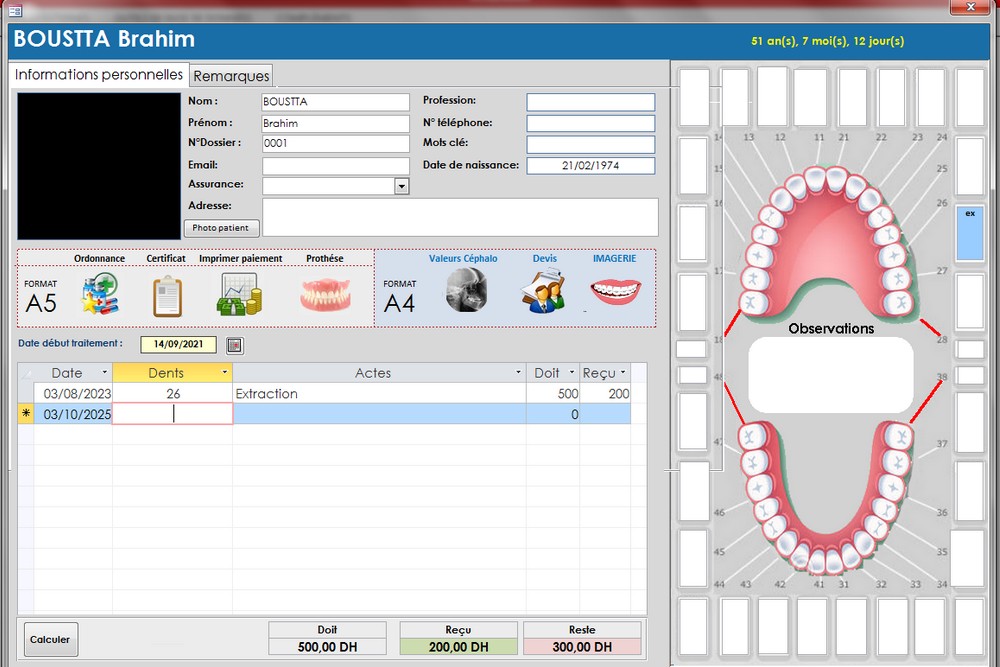Image resolution: width=1000 pixels, height=667 pixels.
Task: Select the Prothèse denture icon
Action: [x=326, y=294]
